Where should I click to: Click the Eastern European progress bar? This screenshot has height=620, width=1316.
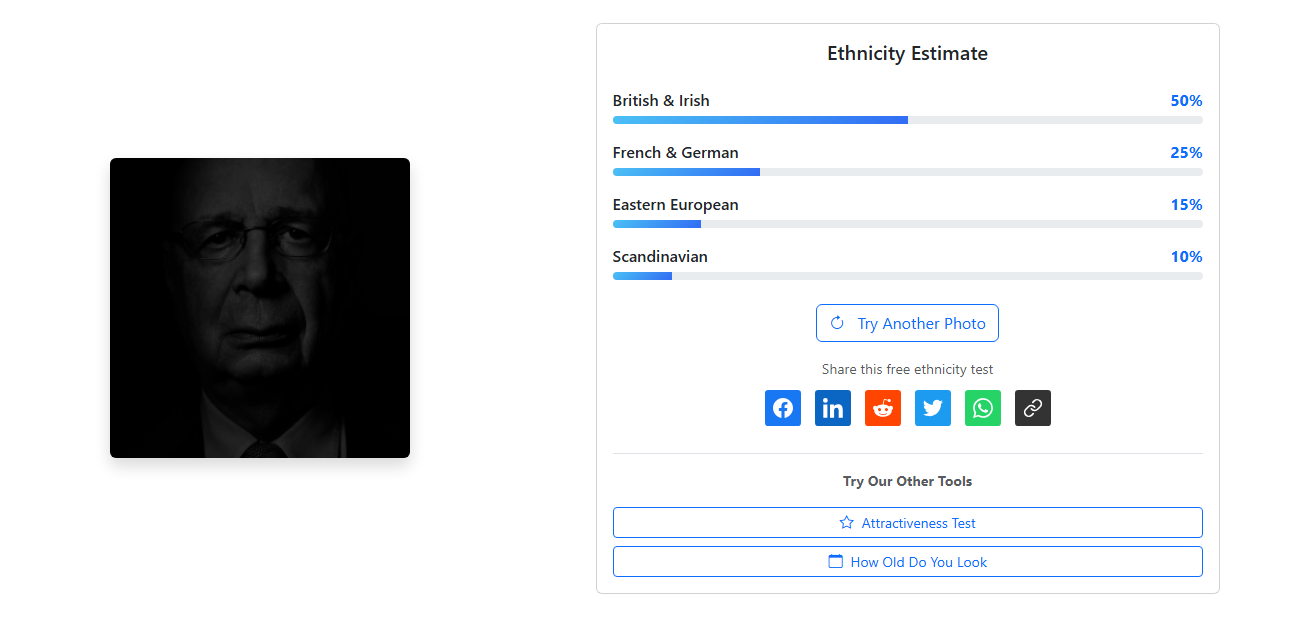(x=907, y=224)
